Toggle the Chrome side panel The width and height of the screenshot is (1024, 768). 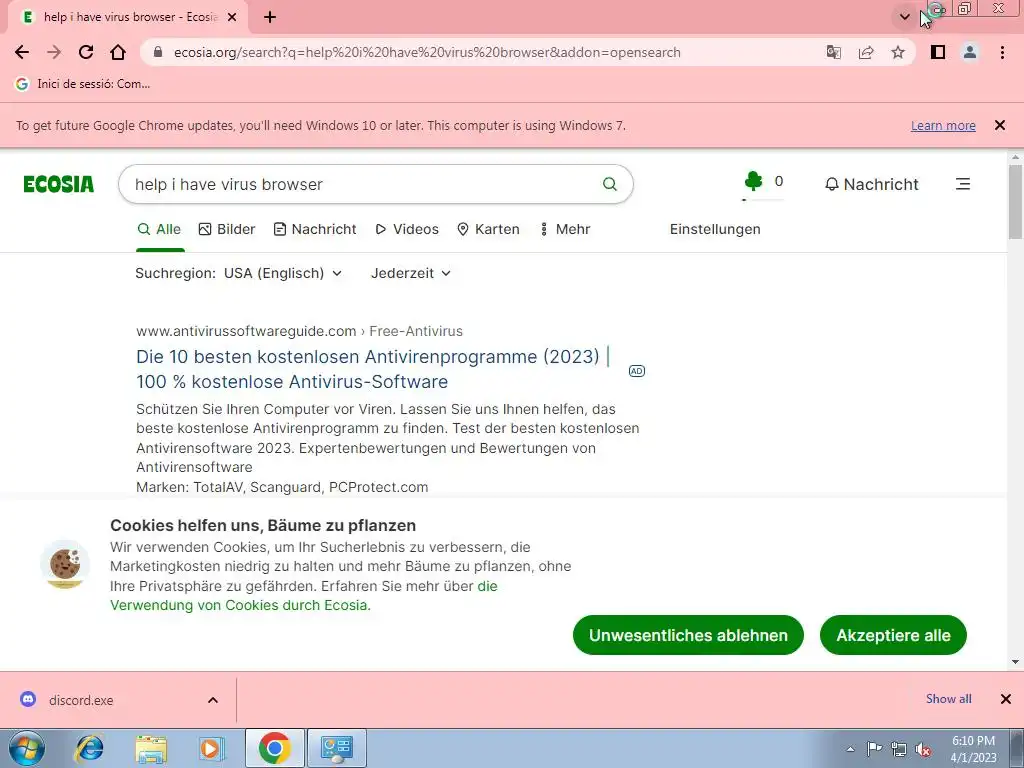point(938,52)
